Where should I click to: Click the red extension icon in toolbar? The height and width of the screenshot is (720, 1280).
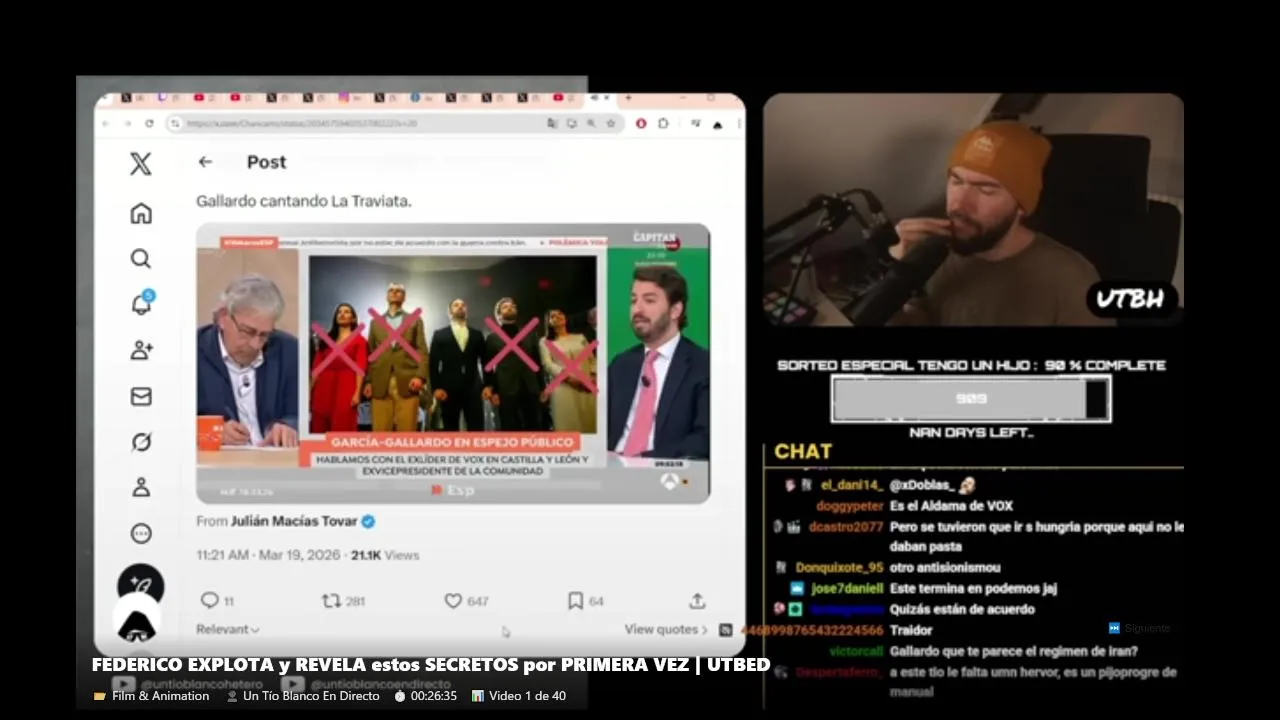coord(641,123)
